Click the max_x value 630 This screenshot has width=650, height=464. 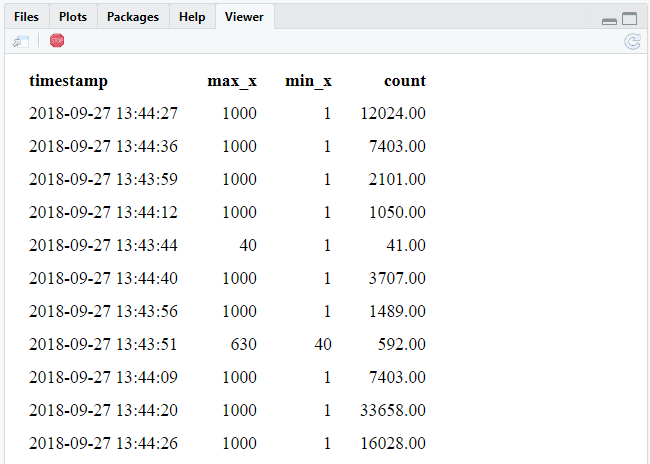(243, 344)
